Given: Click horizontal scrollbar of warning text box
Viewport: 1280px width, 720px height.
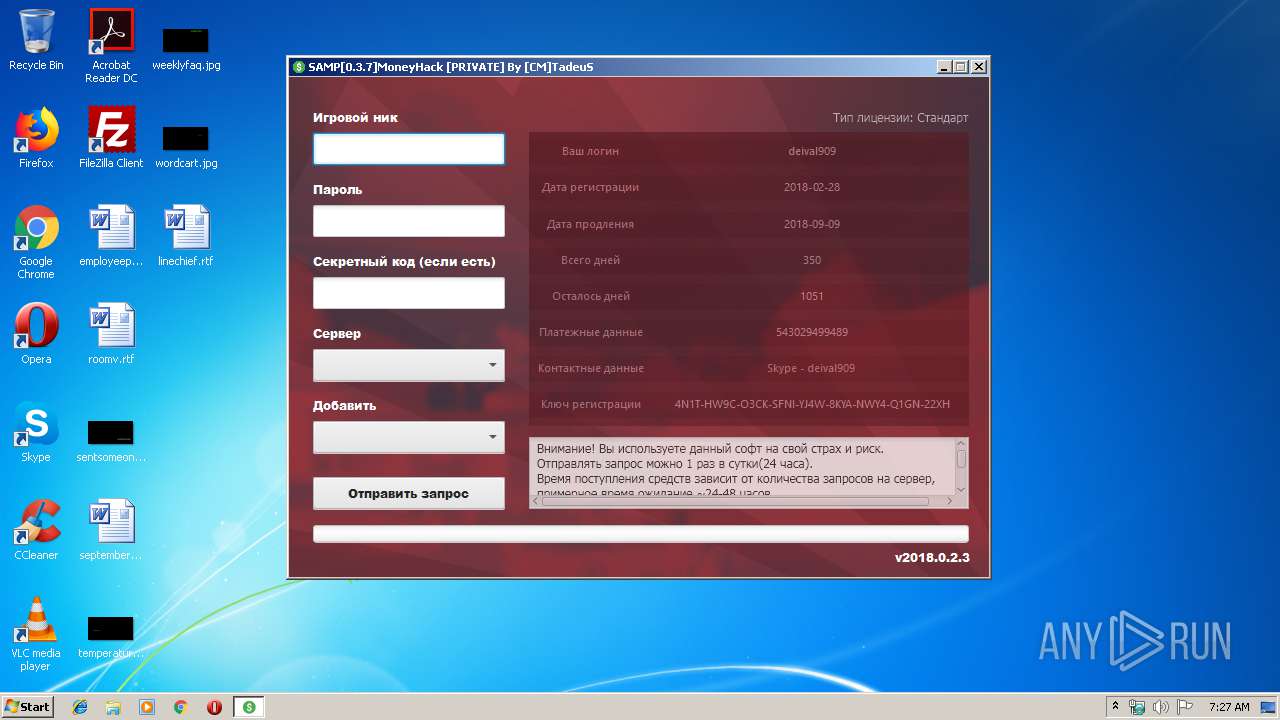Looking at the screenshot, I should pos(742,501).
